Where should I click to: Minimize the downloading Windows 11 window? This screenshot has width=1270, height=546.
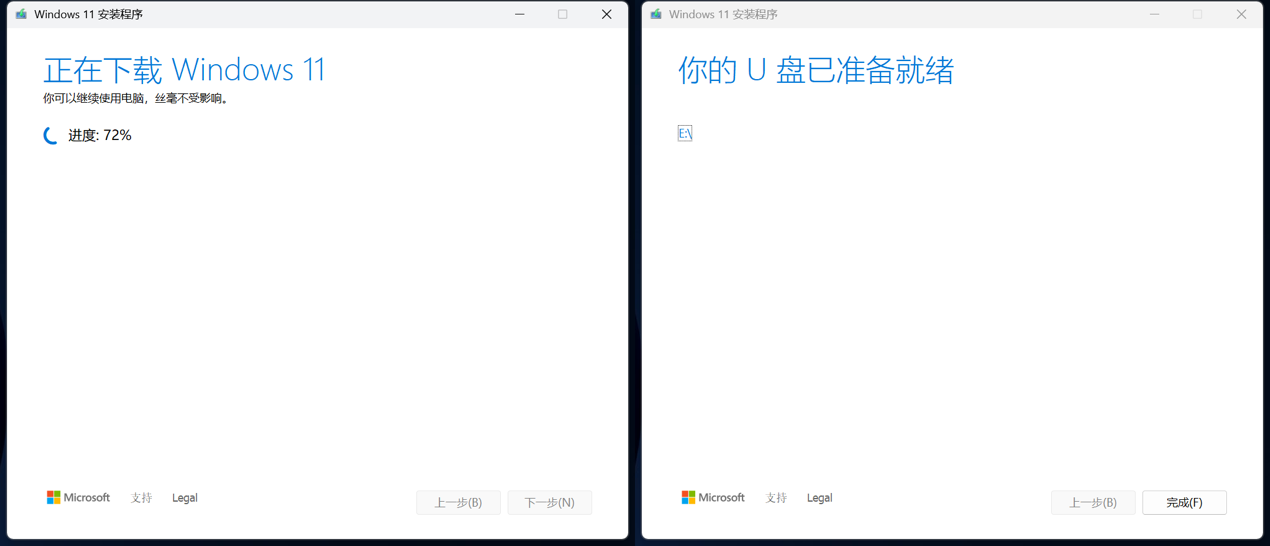click(520, 15)
